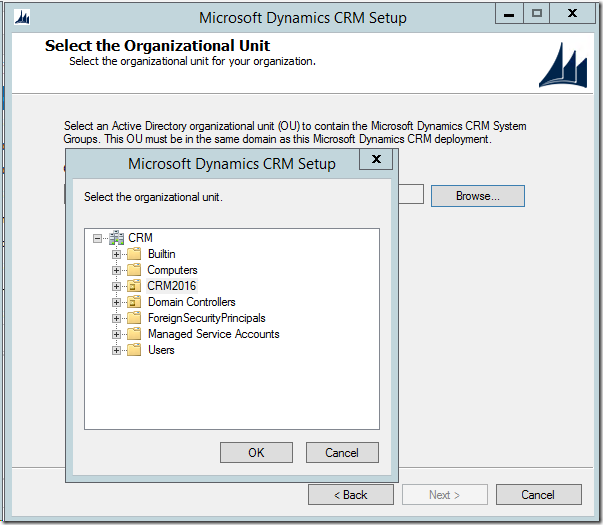Select Managed Service Accounts in tree

point(213,334)
